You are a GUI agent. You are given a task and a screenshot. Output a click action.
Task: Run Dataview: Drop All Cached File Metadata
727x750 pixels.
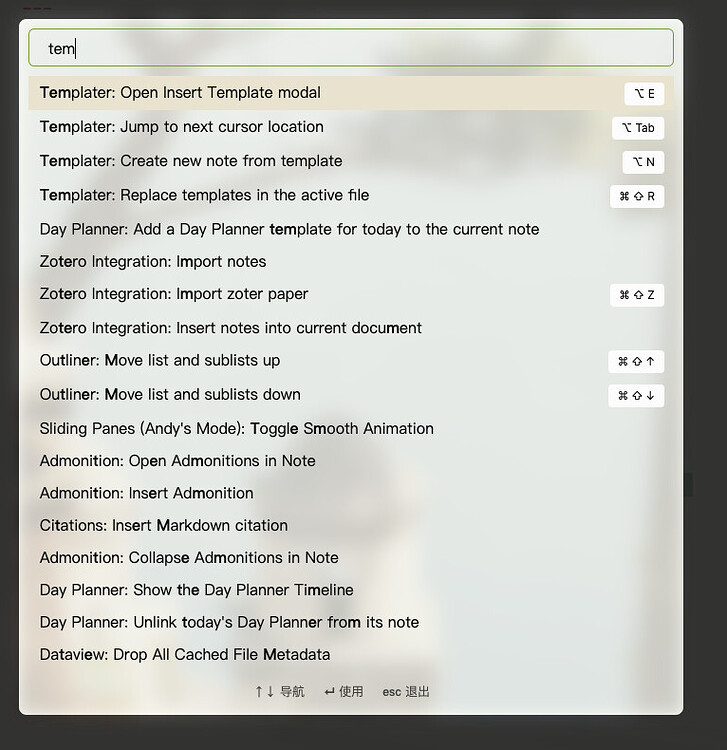coord(185,654)
